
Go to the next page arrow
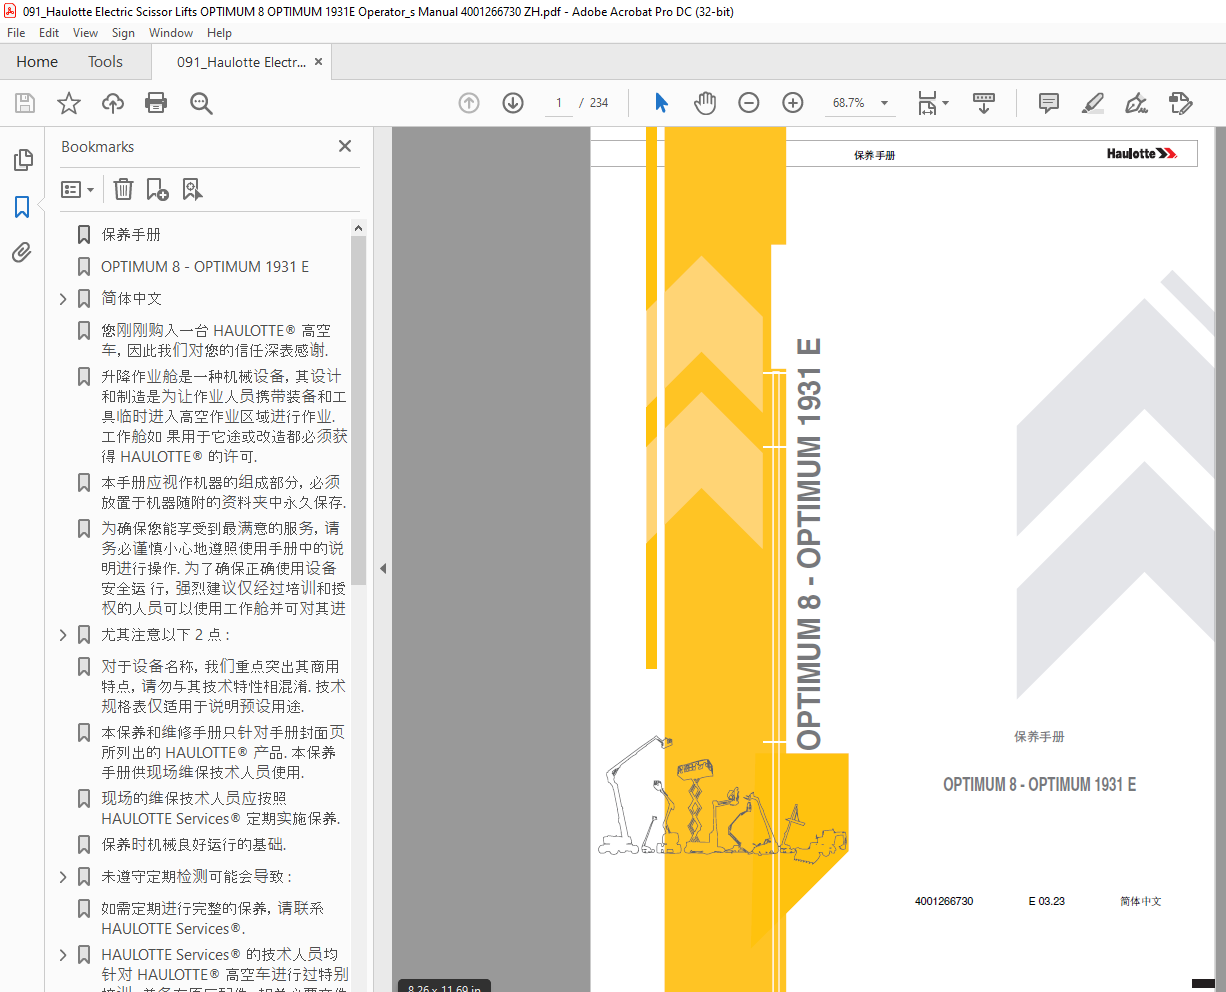(513, 103)
